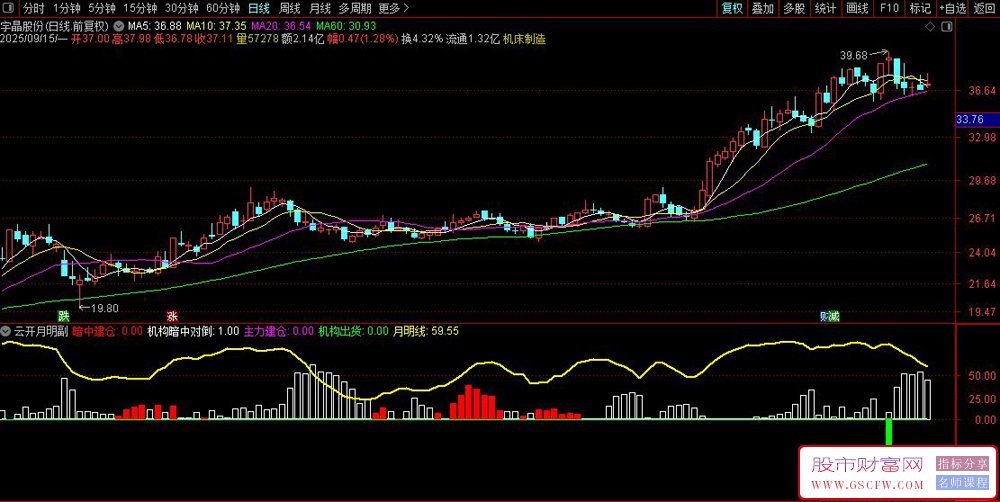Image resolution: width=1000 pixels, height=502 pixels.
Task: Click the 50.00 indicator axis label
Action: (x=982, y=377)
